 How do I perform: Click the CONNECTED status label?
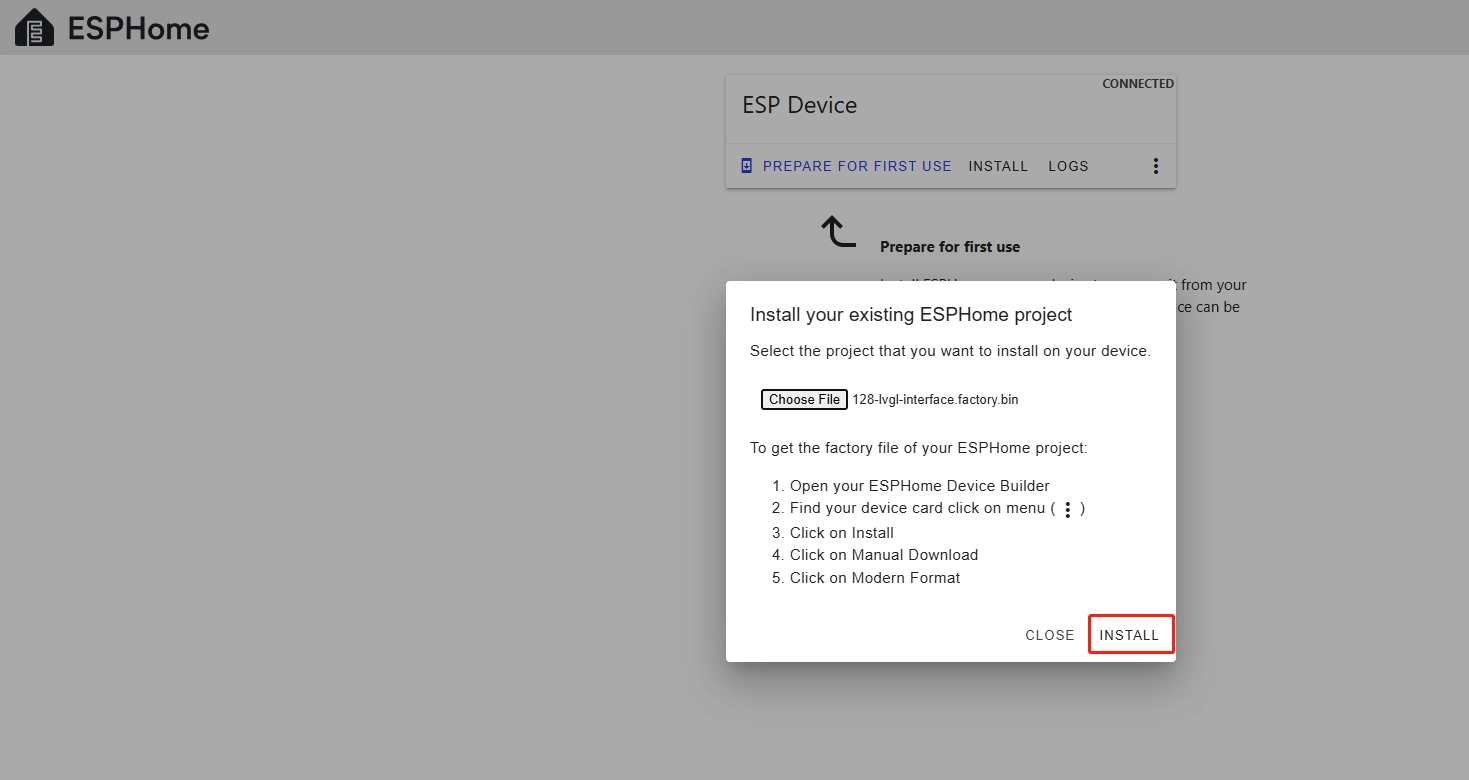(x=1137, y=84)
